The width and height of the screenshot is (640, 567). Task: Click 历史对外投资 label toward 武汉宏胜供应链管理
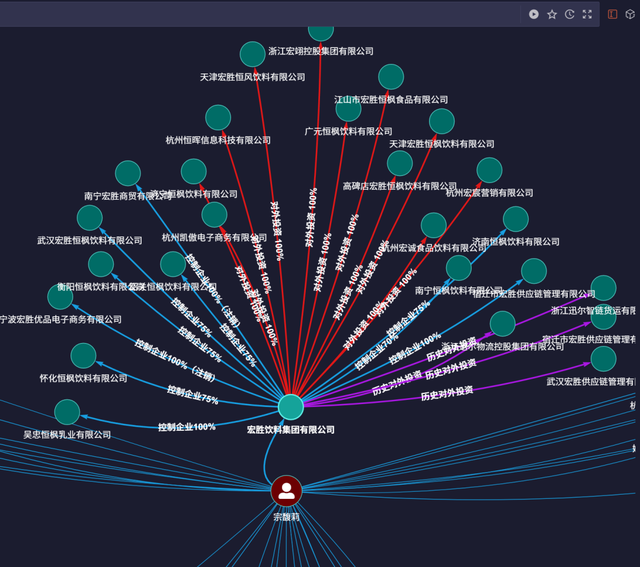coord(447,393)
